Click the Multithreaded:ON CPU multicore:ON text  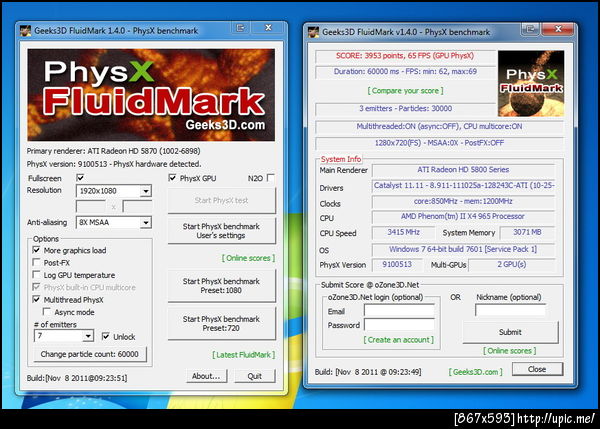[439, 127]
